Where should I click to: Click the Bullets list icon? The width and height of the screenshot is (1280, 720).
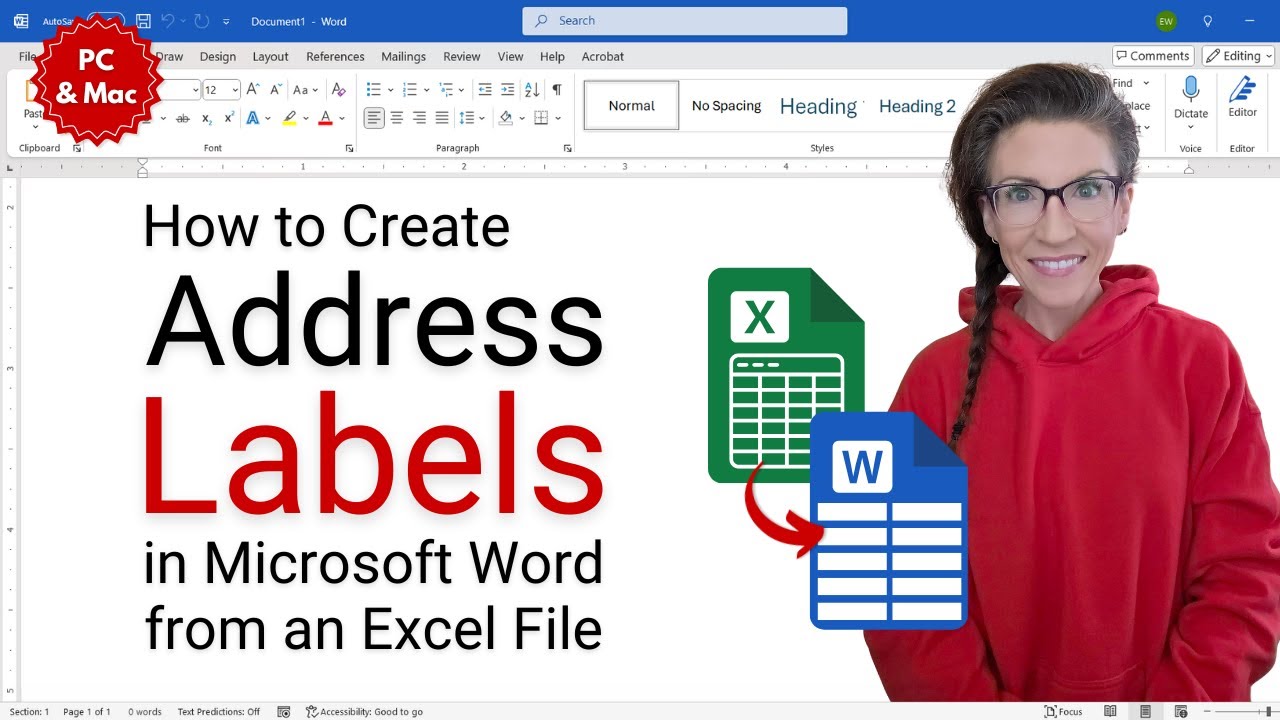[x=374, y=90]
